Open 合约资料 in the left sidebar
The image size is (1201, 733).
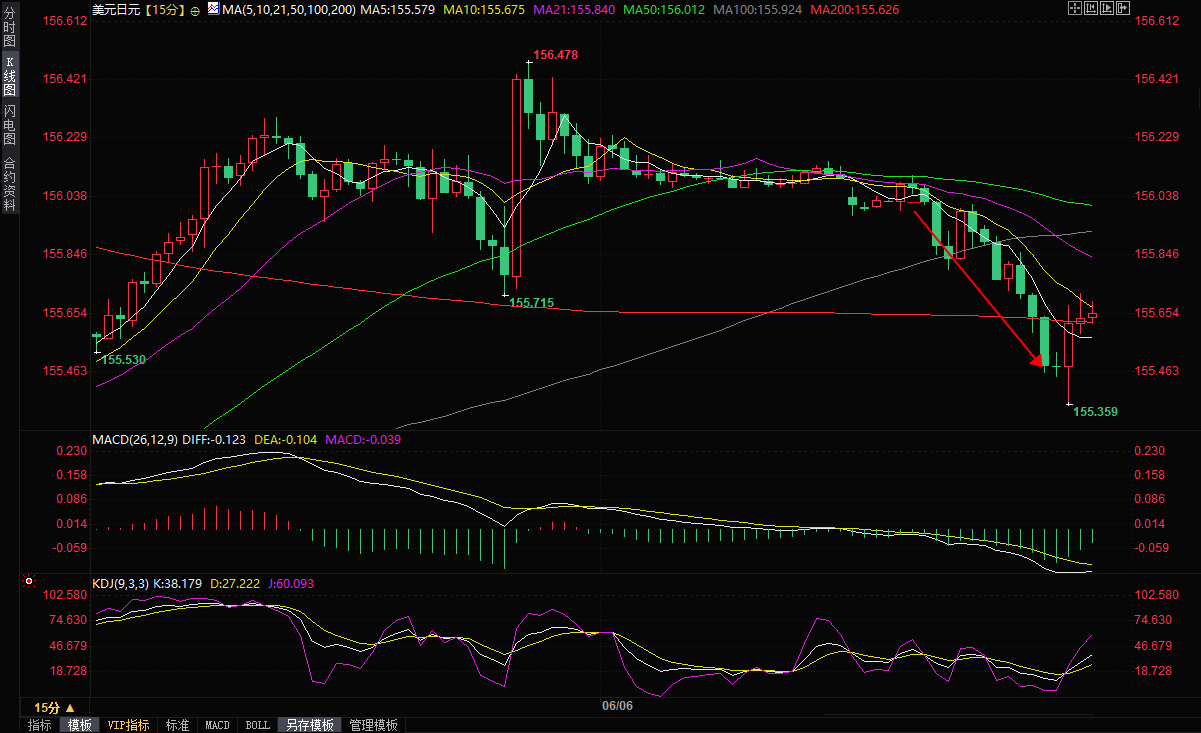9,183
